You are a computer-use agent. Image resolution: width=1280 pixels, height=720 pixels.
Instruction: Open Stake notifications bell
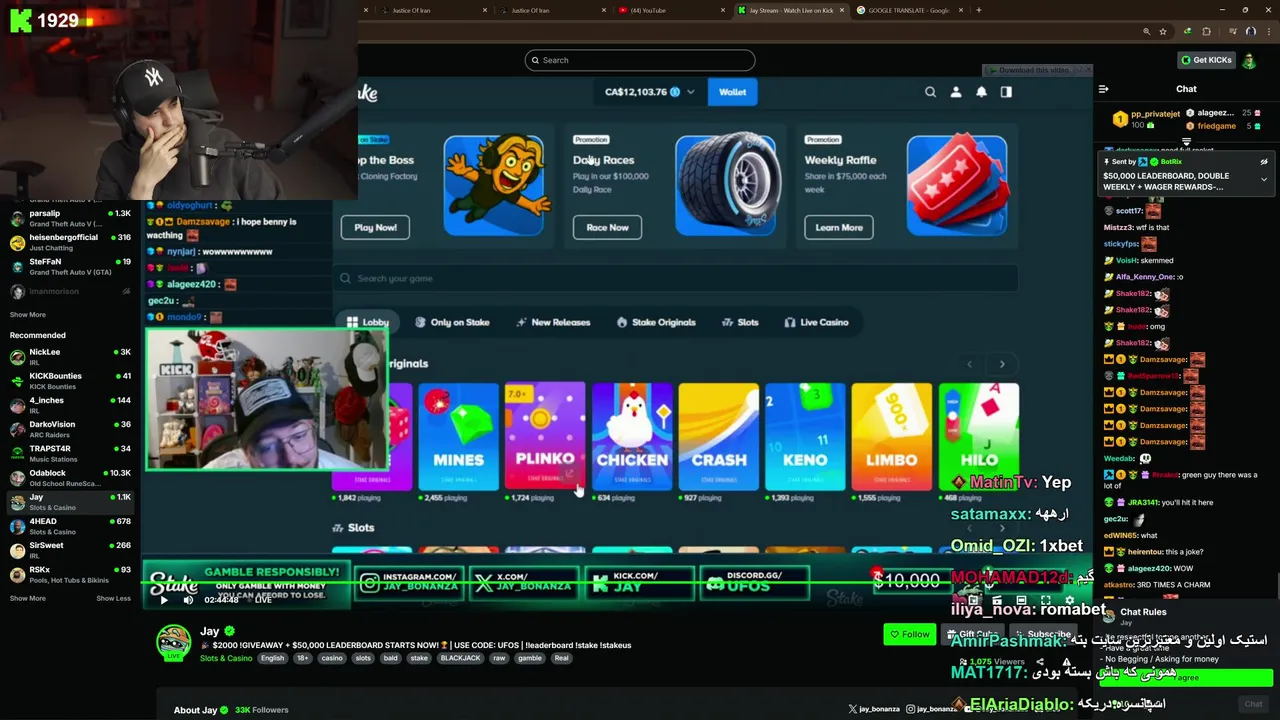981,92
